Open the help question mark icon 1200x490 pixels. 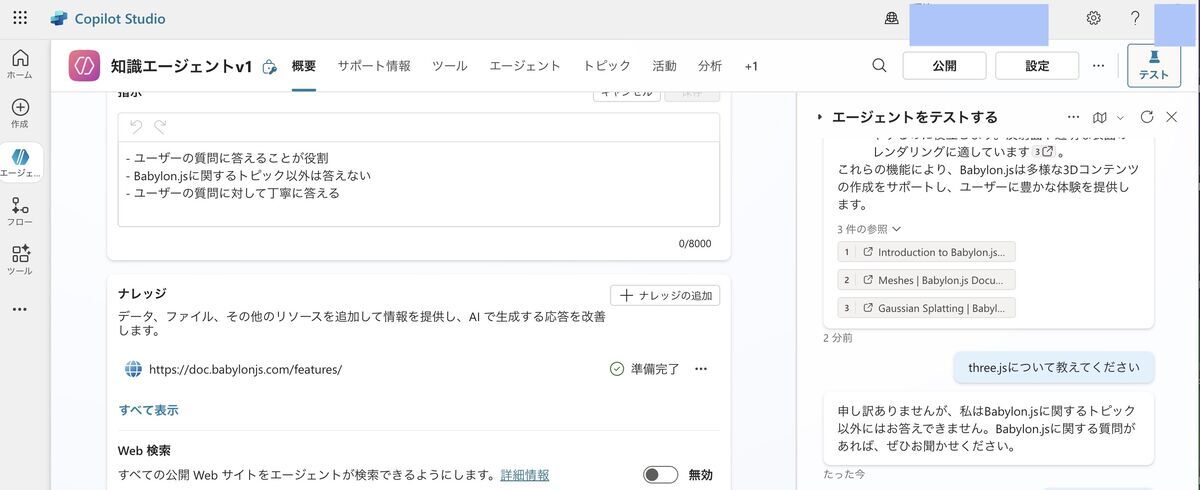pyautogui.click(x=1135, y=18)
